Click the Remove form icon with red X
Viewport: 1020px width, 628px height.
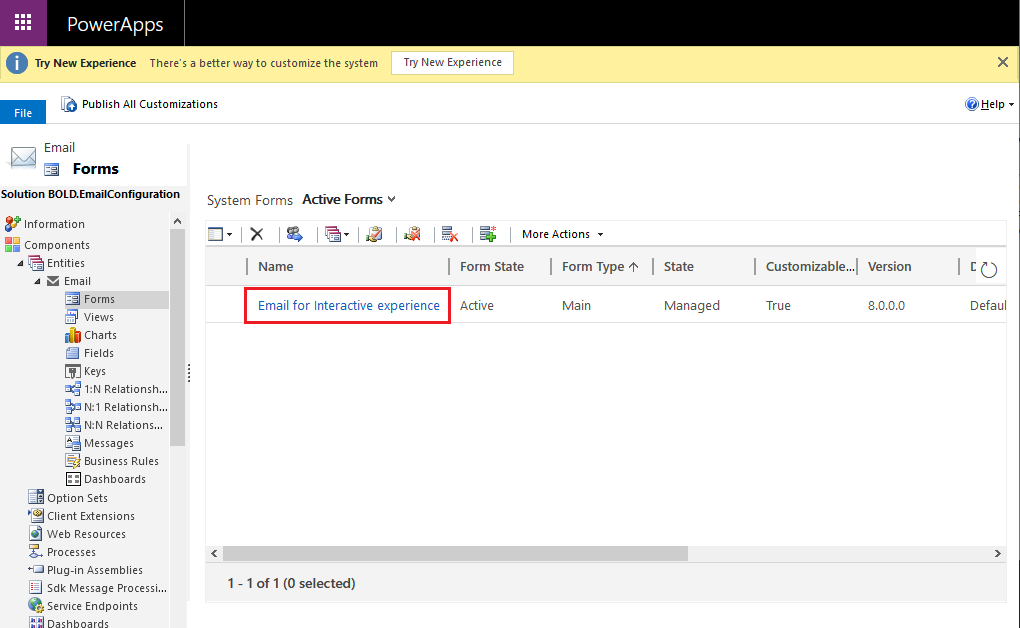pyautogui.click(x=450, y=234)
